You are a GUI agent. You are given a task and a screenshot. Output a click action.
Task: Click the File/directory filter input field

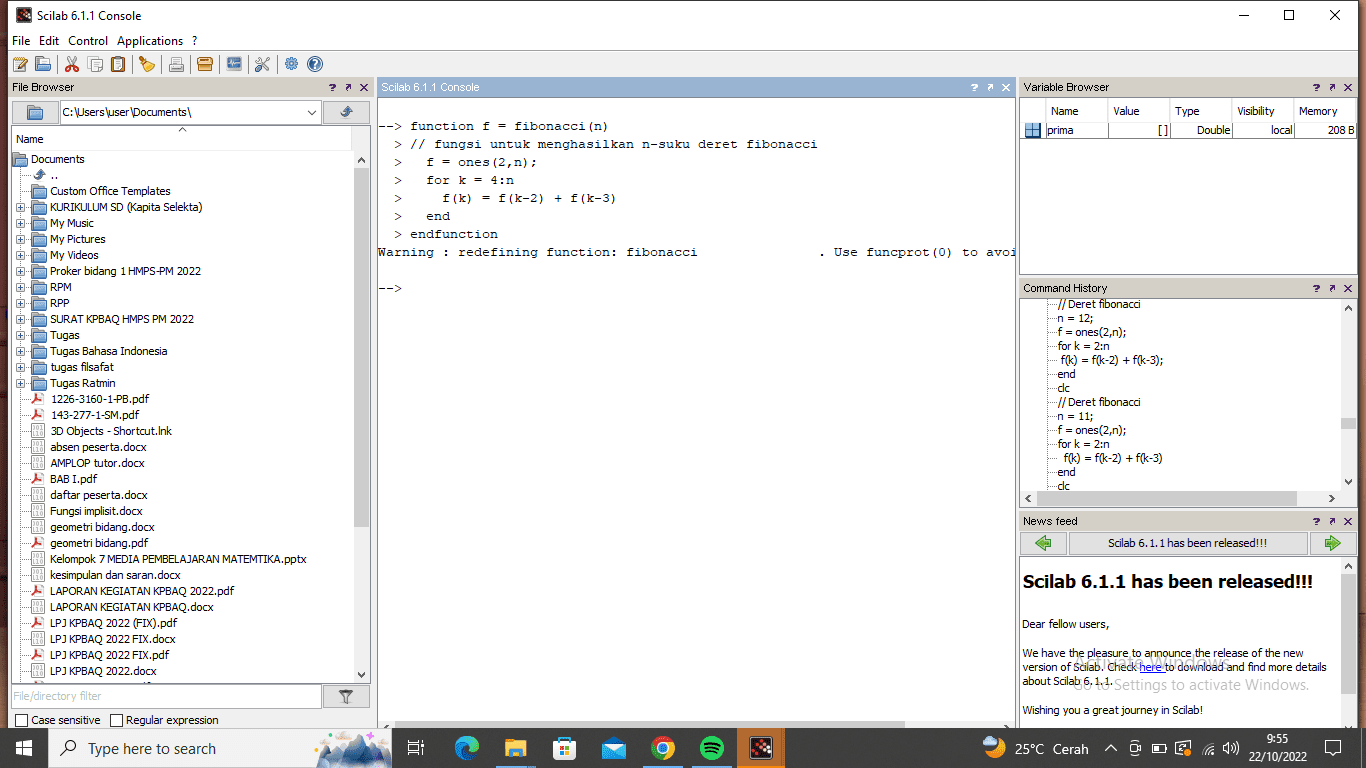point(166,696)
